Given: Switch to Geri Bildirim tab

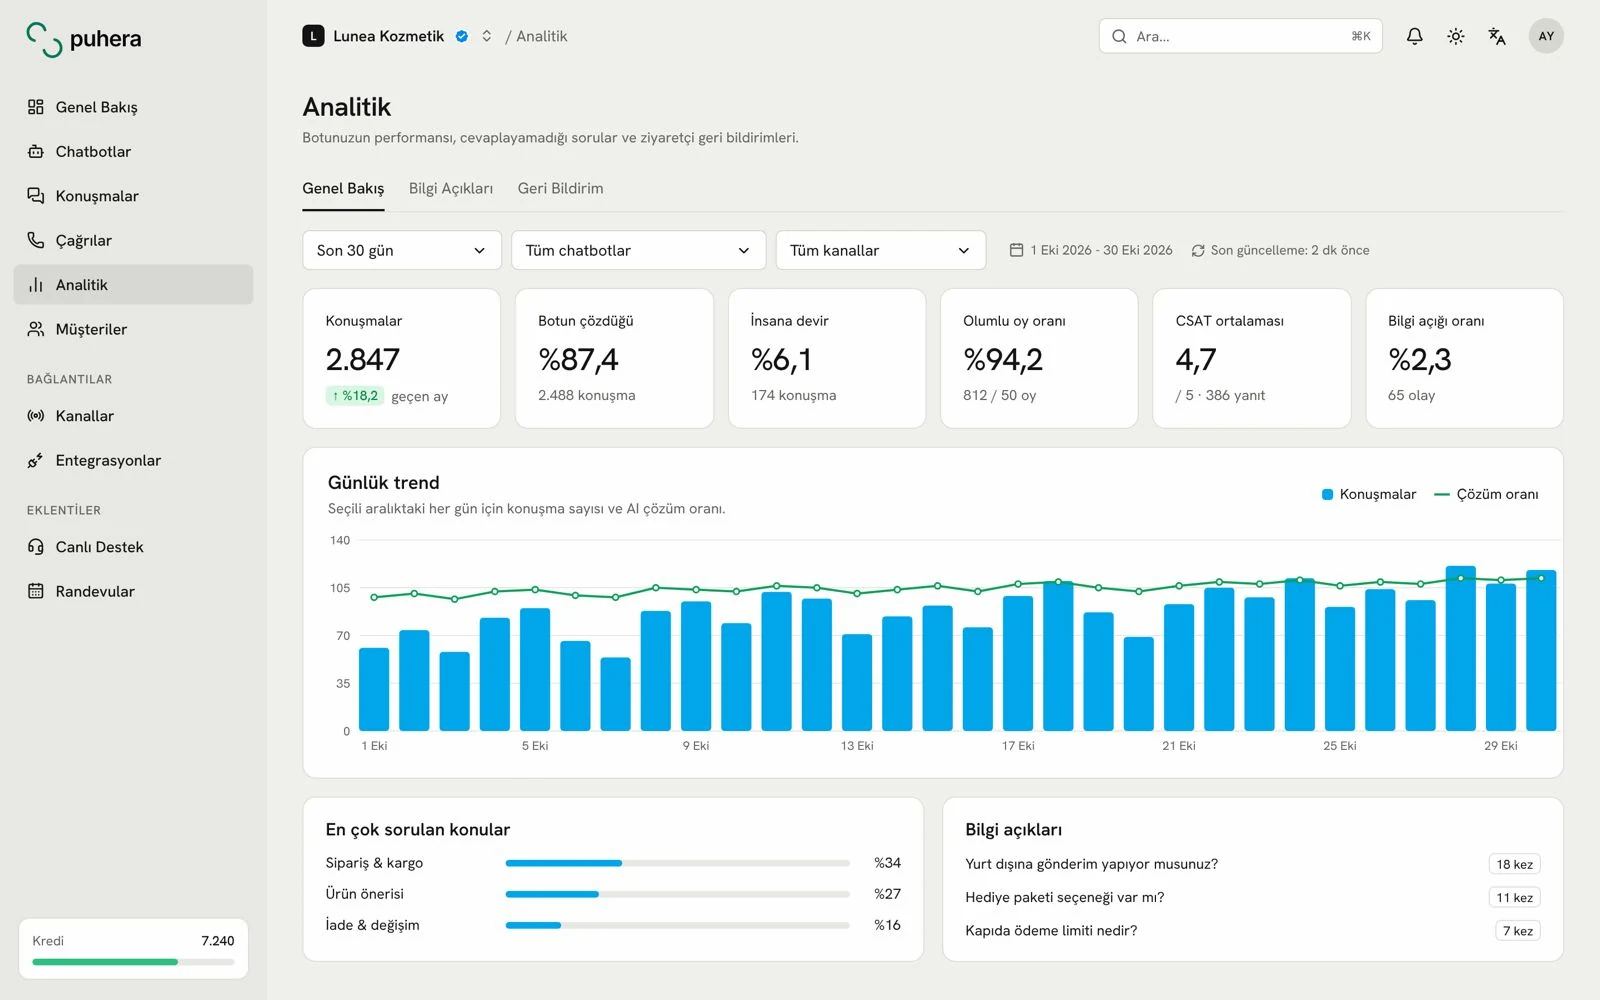Looking at the screenshot, I should click(x=560, y=188).
